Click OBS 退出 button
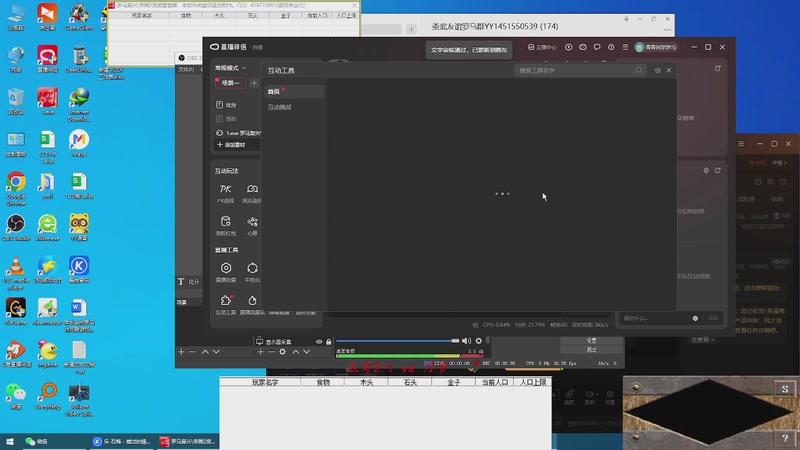The height and width of the screenshot is (450, 800). [x=591, y=349]
